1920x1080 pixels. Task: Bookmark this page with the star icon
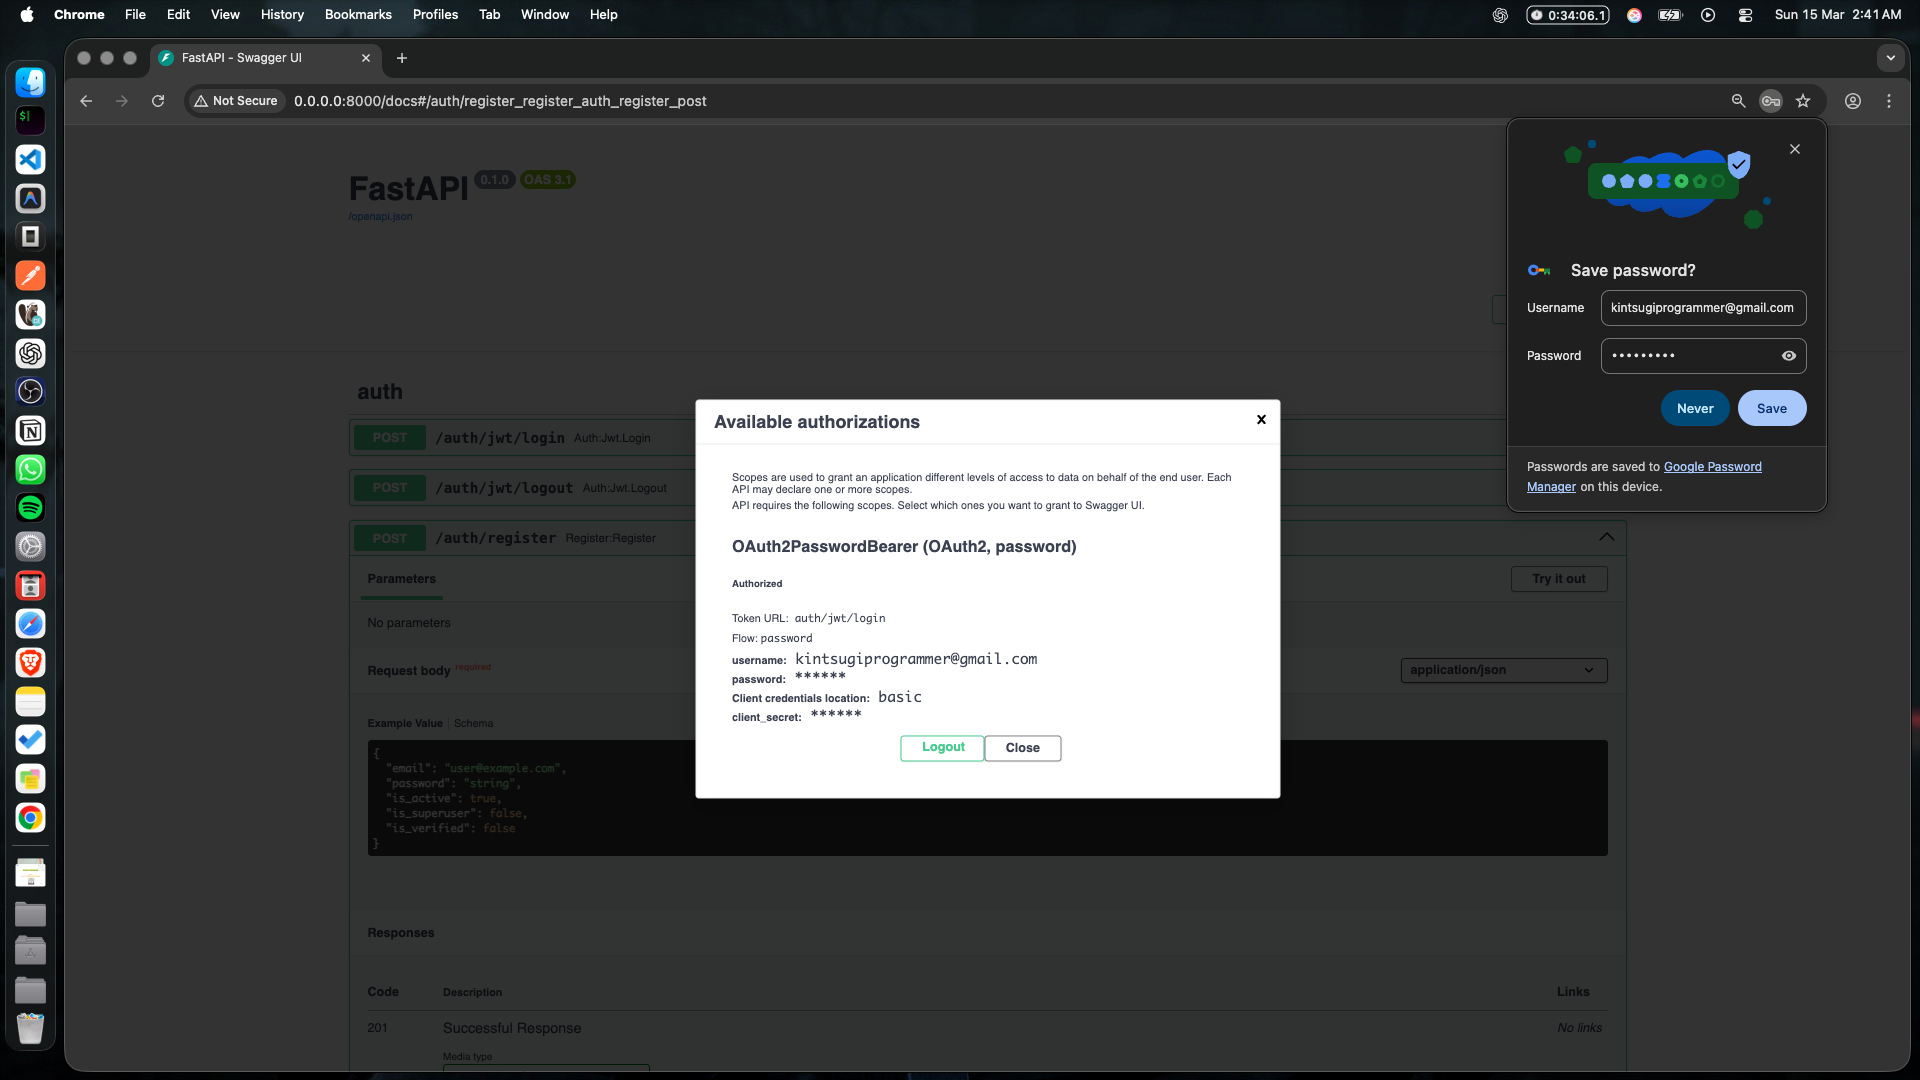coord(1803,101)
